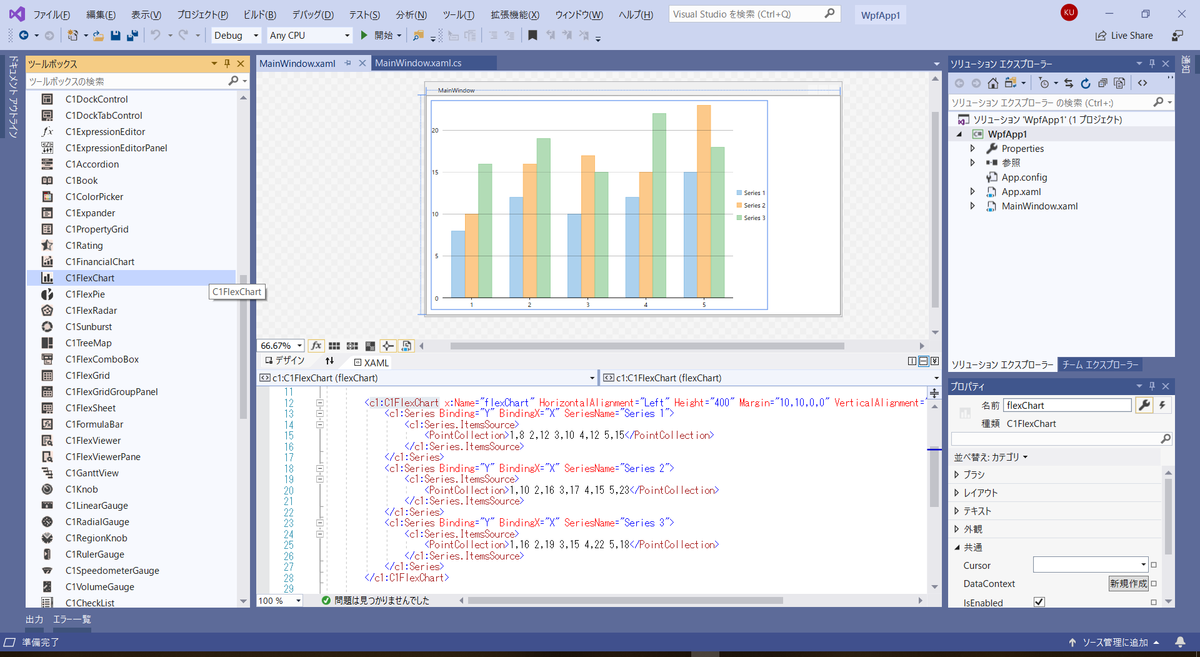
Task: Open the left c1:C1FlexChart element dropdown
Action: (x=427, y=378)
